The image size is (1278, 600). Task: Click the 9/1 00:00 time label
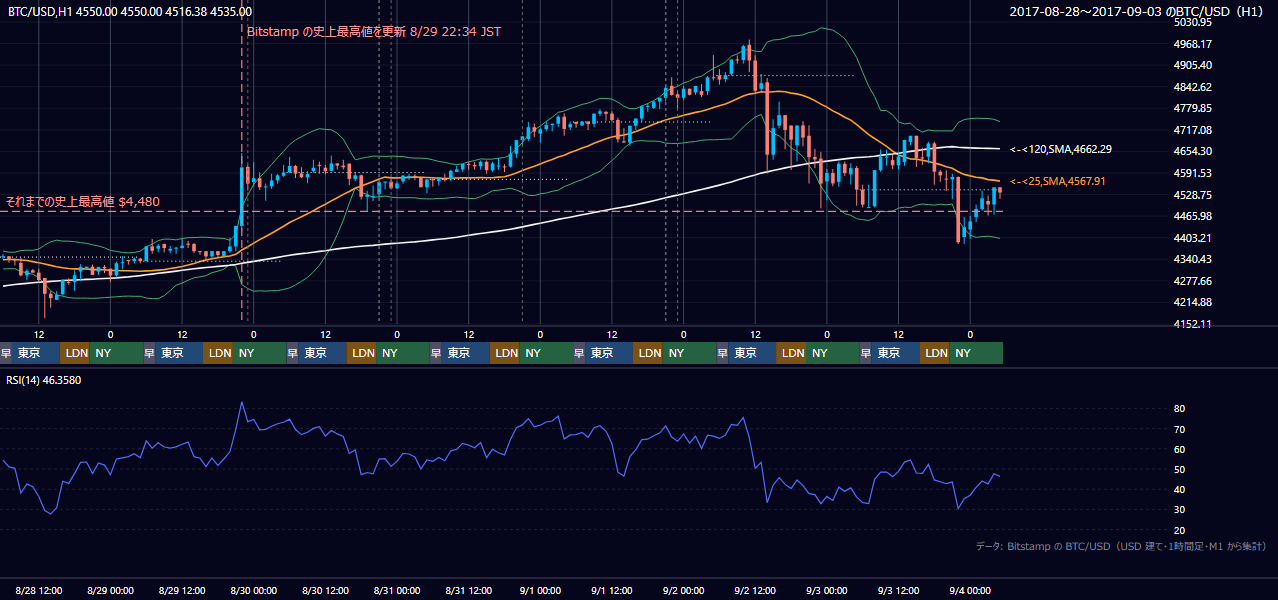542,590
